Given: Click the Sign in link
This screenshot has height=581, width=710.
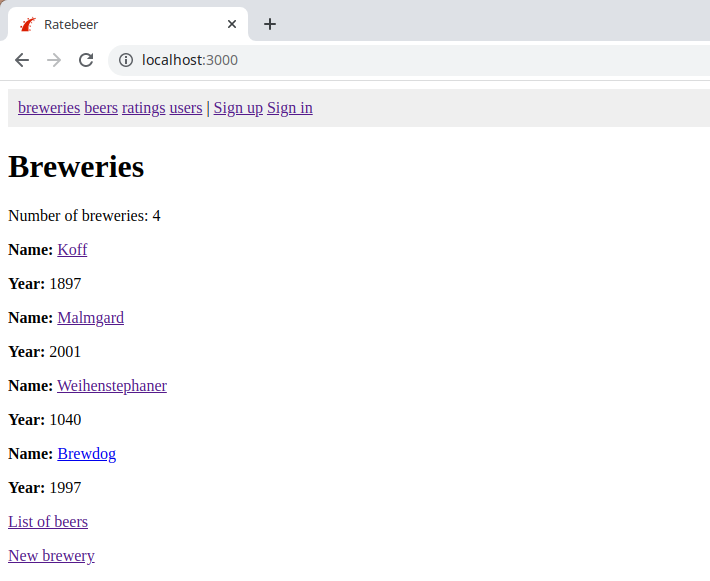Looking at the screenshot, I should pyautogui.click(x=290, y=108).
